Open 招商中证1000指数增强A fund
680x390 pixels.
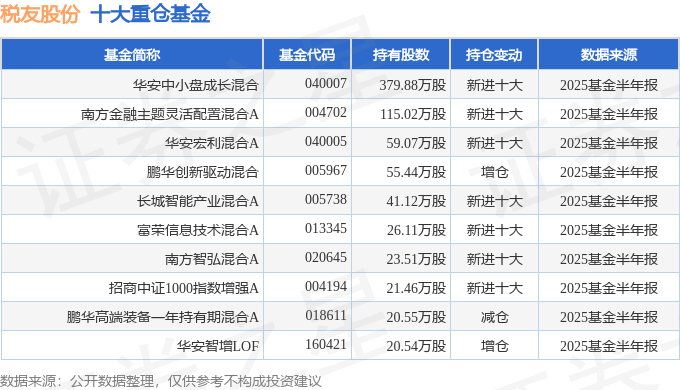[x=183, y=288]
